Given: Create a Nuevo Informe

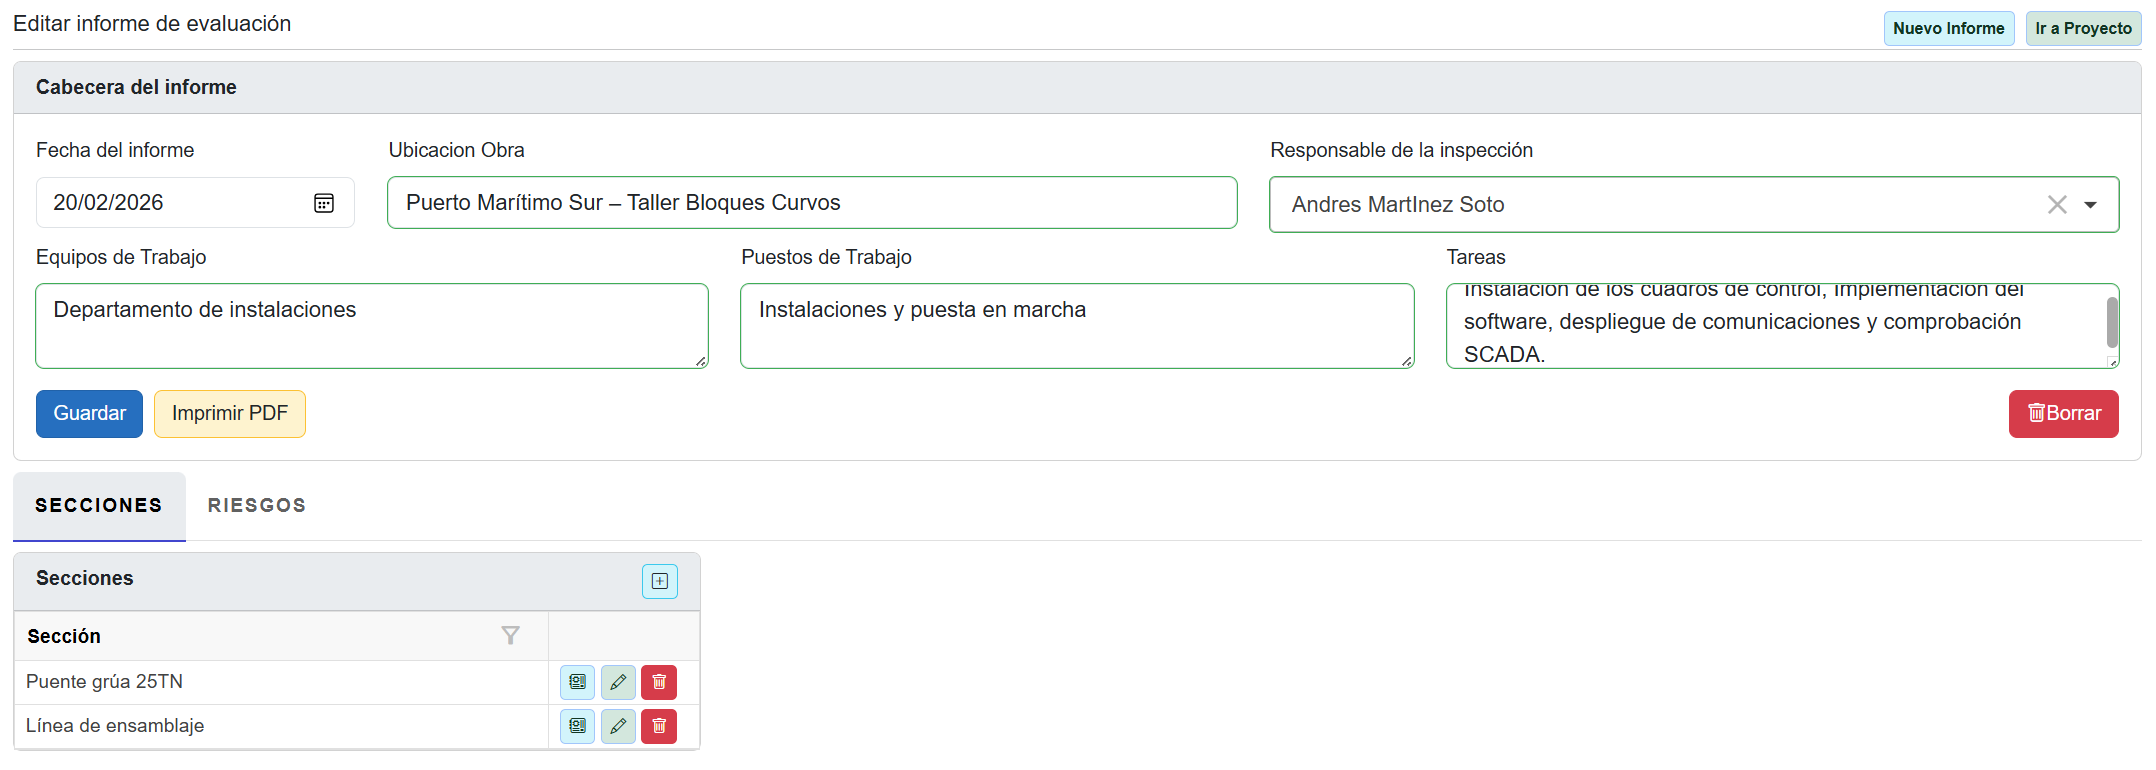Looking at the screenshot, I should pyautogui.click(x=1948, y=29).
